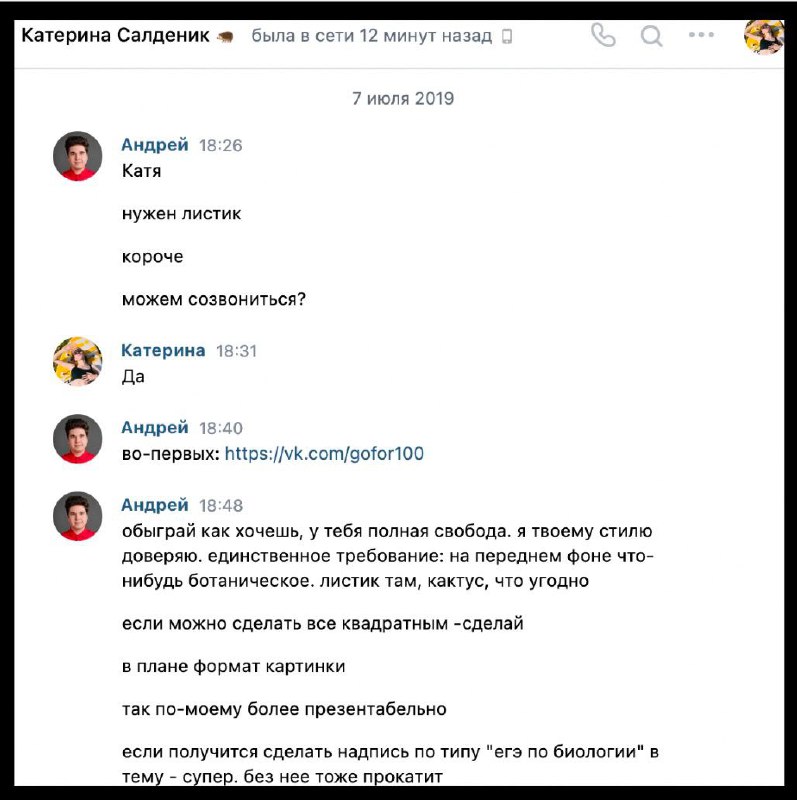Select the message 'так по-моему более презентабельно'
797x800 pixels.
[x=284, y=709]
